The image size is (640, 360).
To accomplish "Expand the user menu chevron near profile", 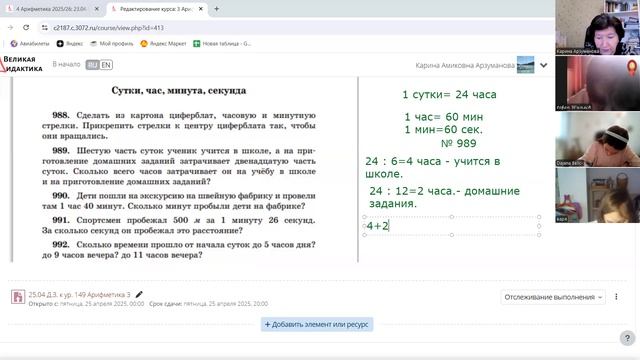I will click(x=543, y=65).
